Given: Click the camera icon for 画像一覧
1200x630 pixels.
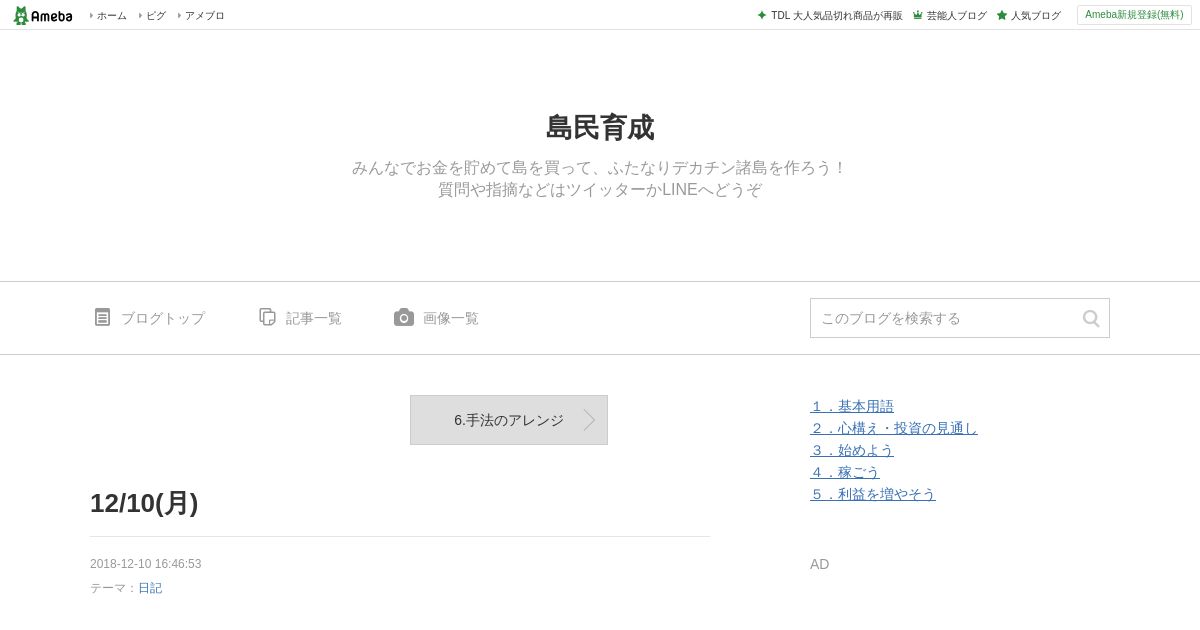Looking at the screenshot, I should [404, 317].
